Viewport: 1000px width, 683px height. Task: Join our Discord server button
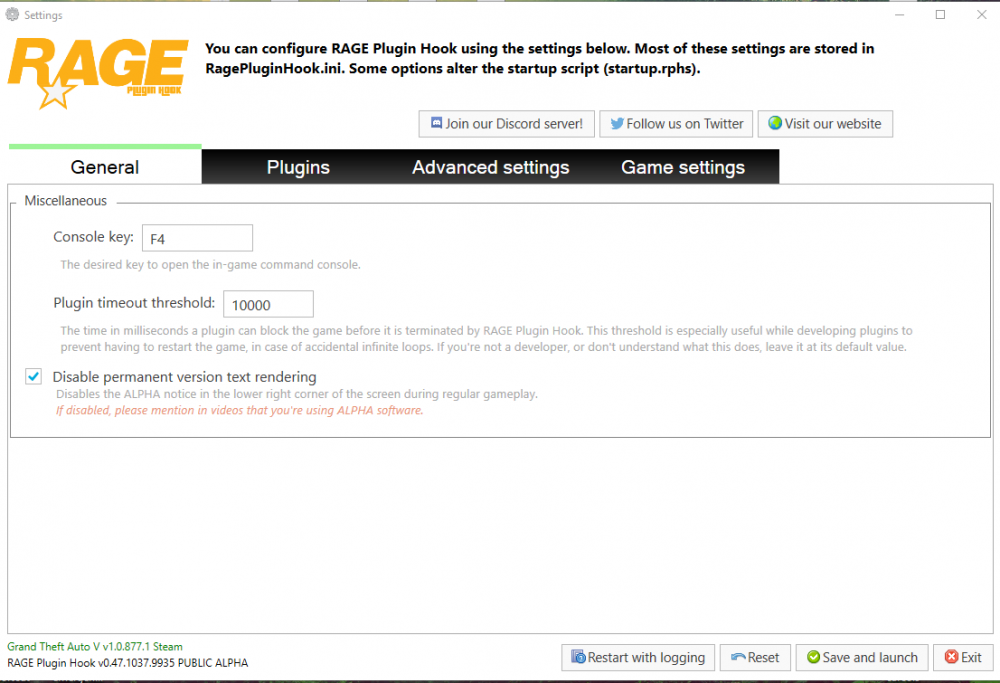point(506,124)
